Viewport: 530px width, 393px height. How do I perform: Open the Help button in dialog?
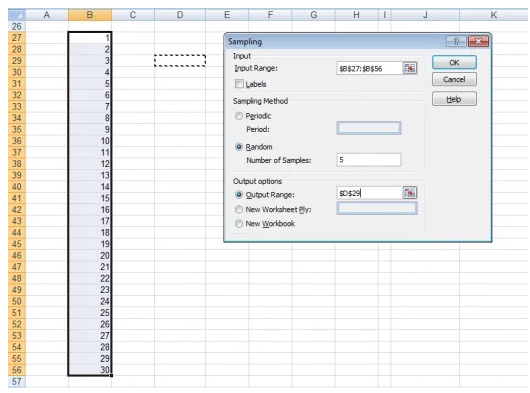[x=454, y=99]
